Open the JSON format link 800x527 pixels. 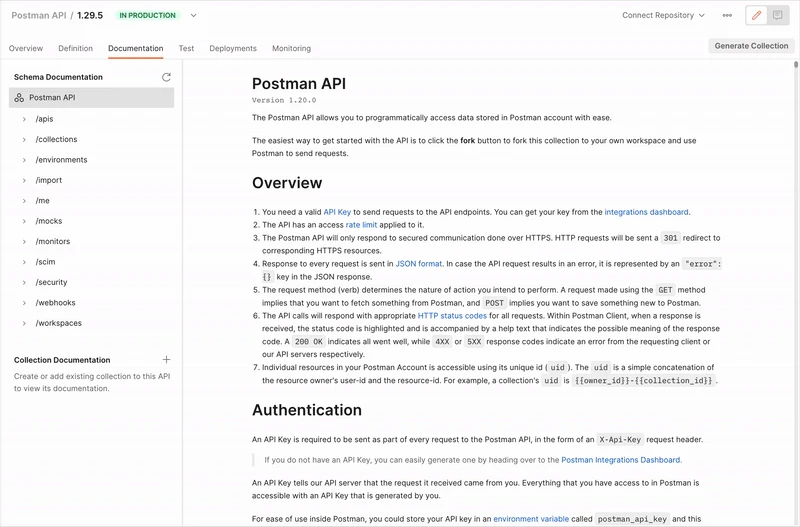pos(419,264)
